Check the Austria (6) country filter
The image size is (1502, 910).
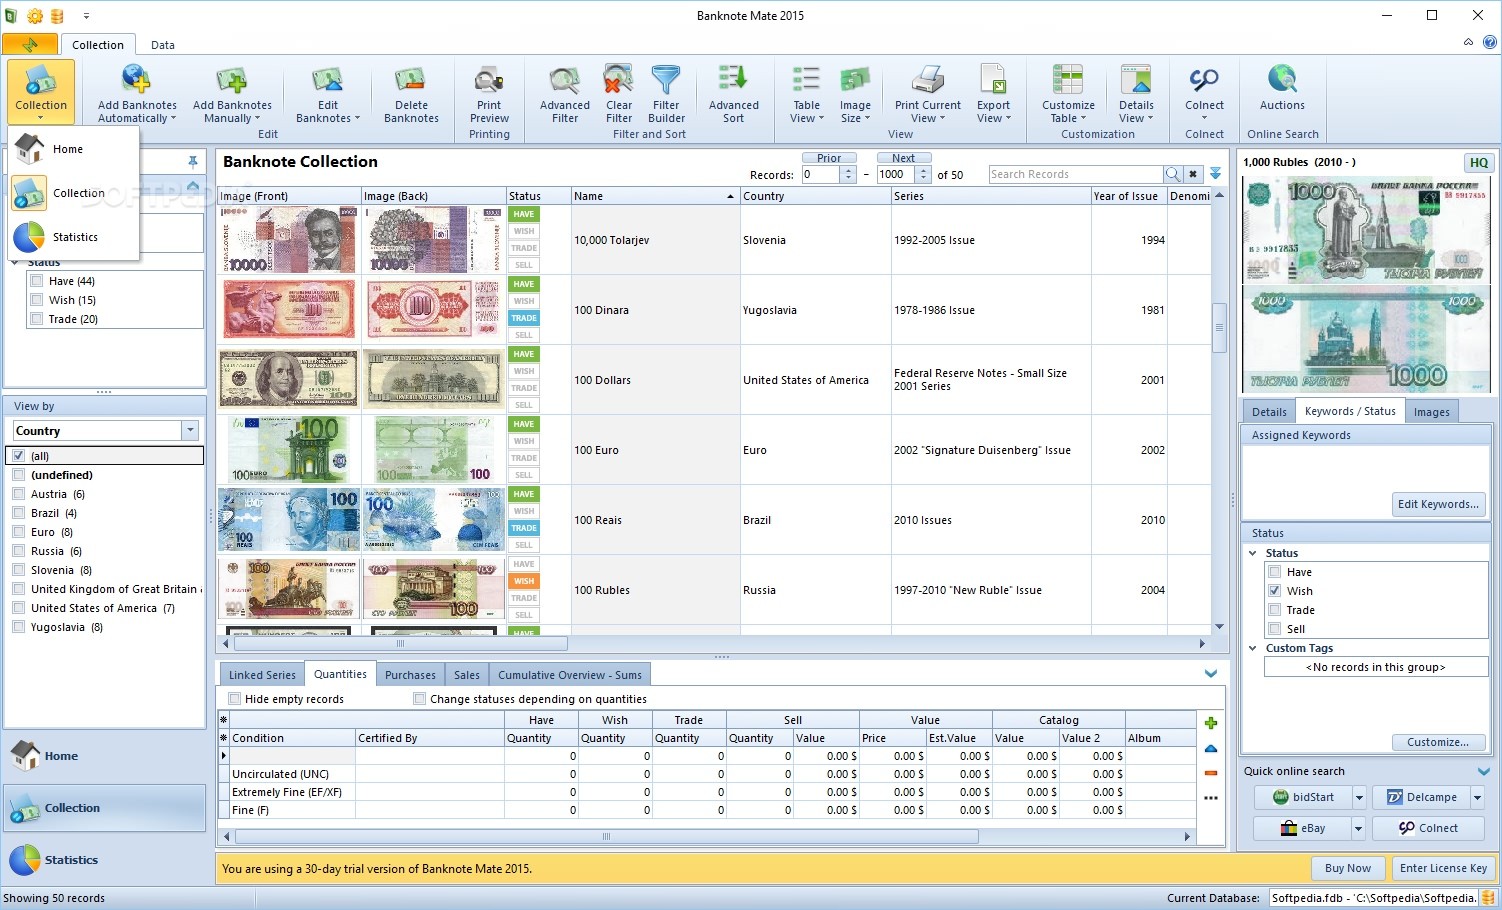point(18,494)
